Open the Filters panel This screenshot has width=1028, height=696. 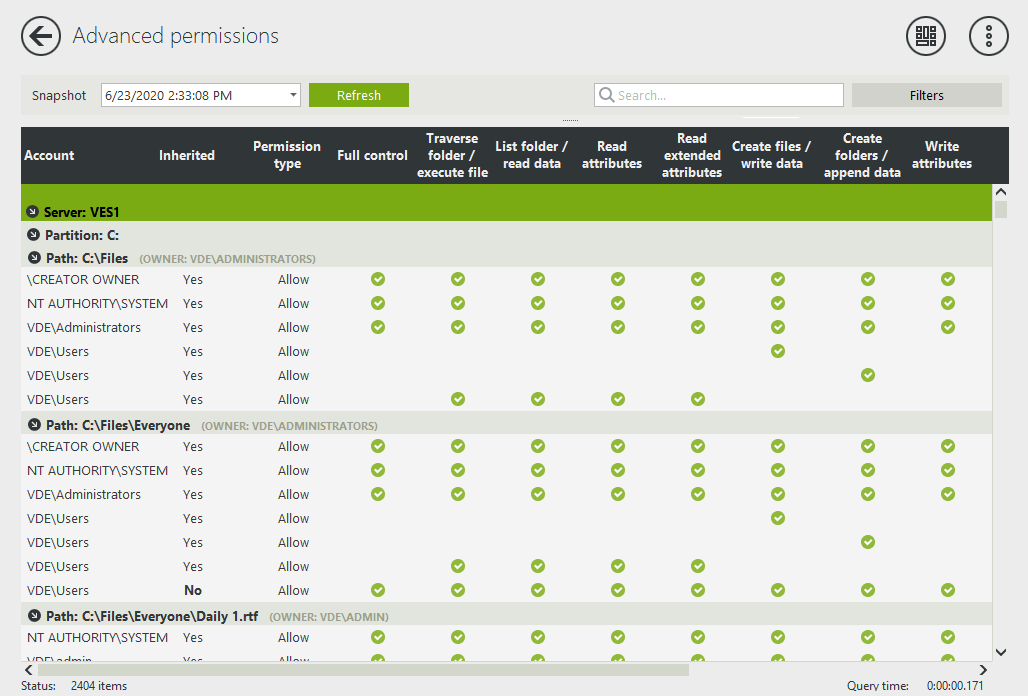(926, 95)
